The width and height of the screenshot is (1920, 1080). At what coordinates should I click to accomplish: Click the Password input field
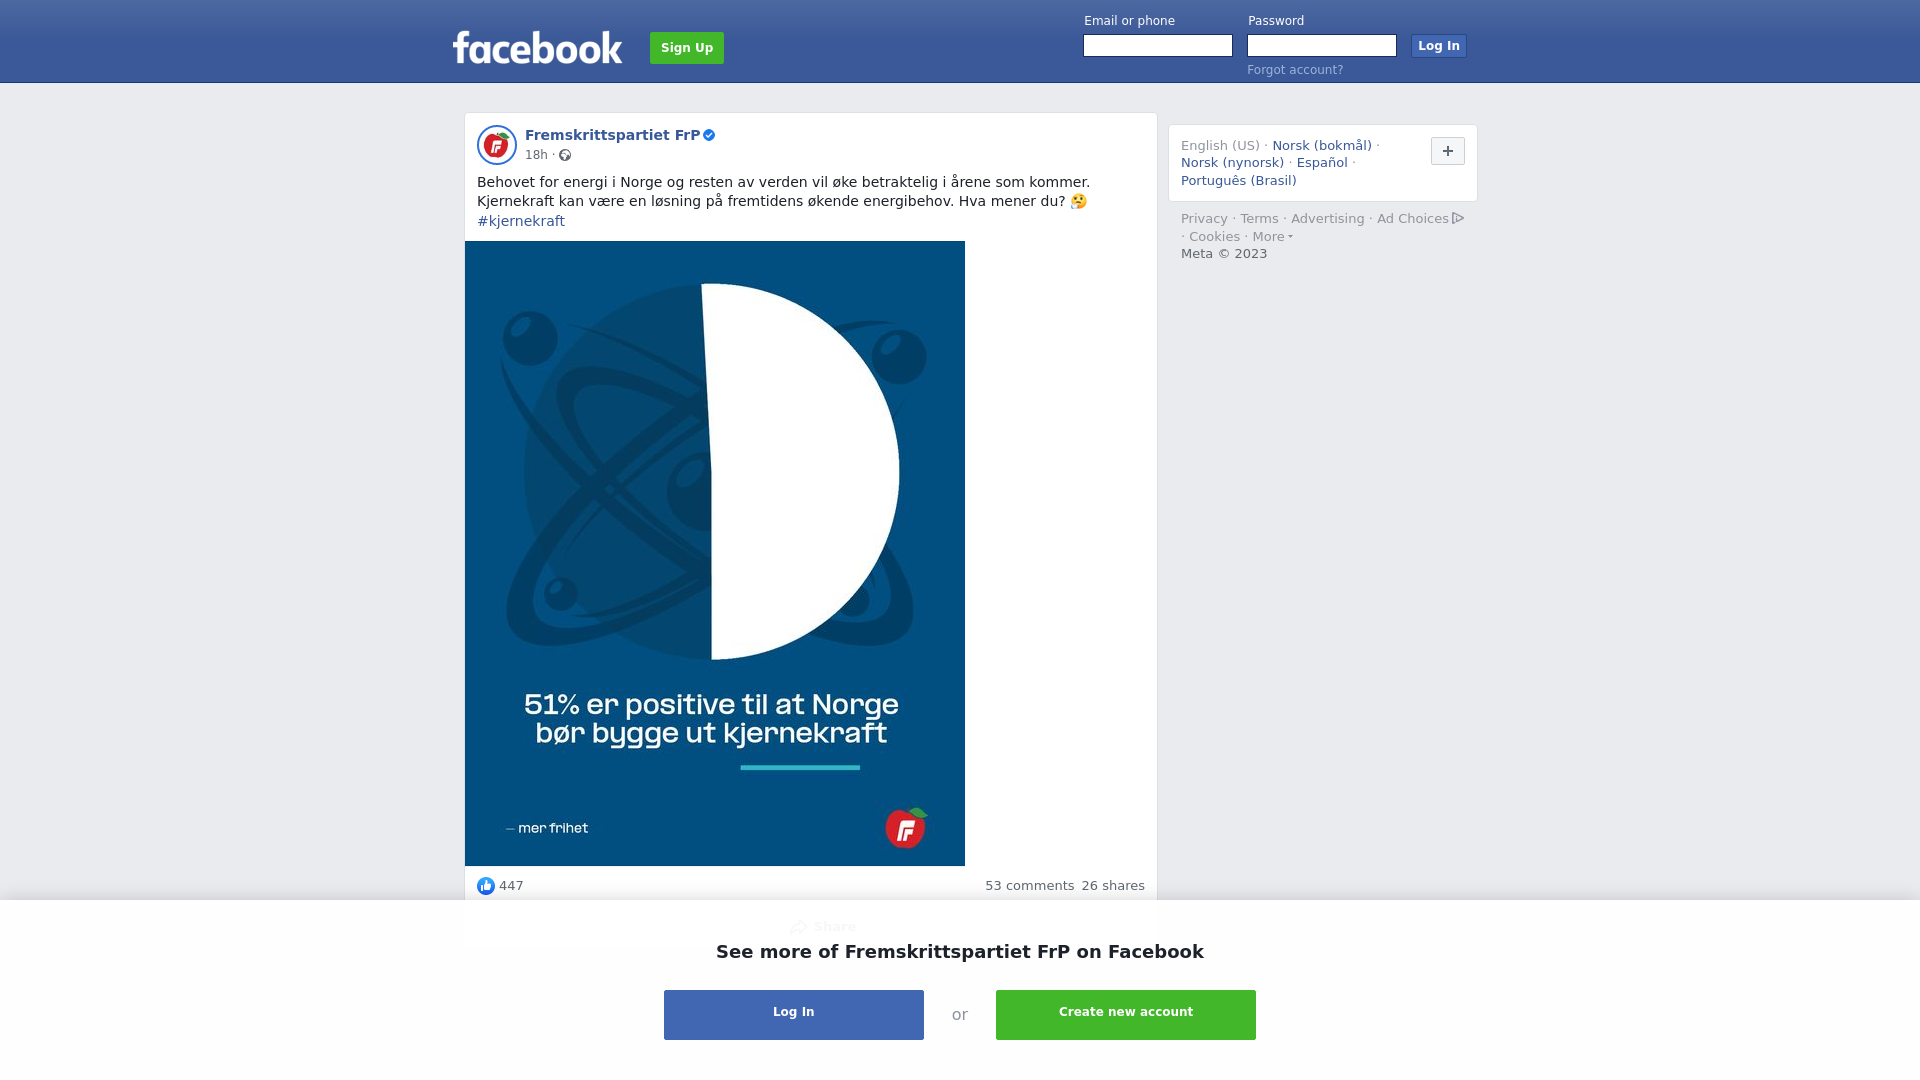coord(1322,46)
